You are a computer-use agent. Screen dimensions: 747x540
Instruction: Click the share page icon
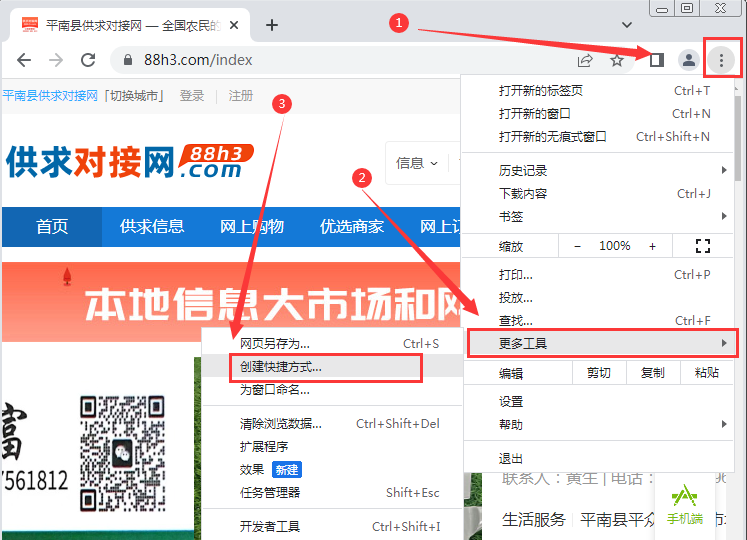pos(585,60)
